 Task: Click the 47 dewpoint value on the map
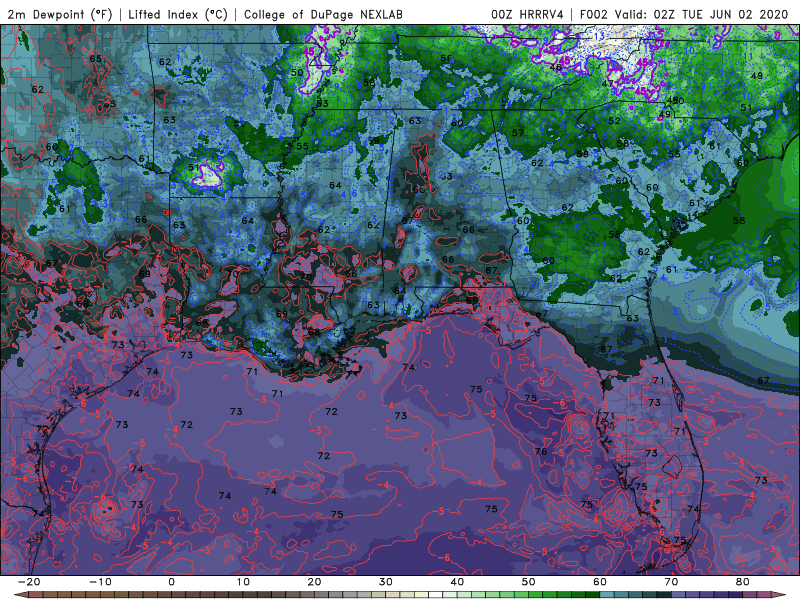point(607,84)
